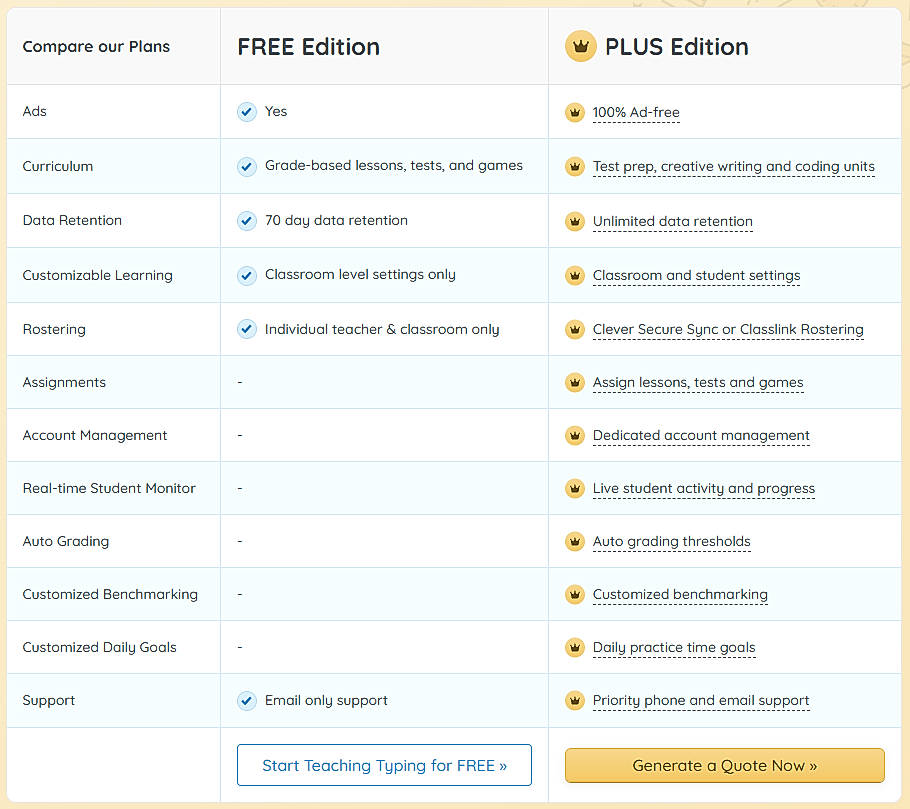The height and width of the screenshot is (809, 910).
Task: Click the crown icon next to Clever Secure Sync
Action: click(x=575, y=329)
